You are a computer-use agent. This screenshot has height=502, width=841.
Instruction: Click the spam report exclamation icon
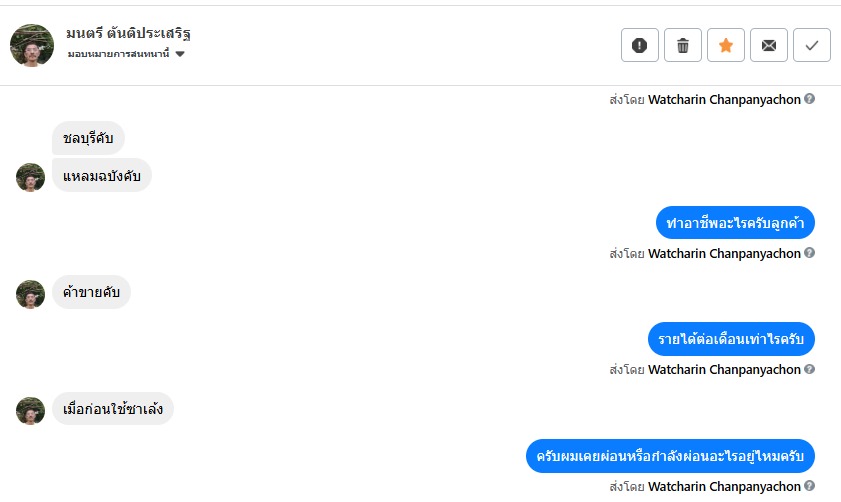point(640,45)
